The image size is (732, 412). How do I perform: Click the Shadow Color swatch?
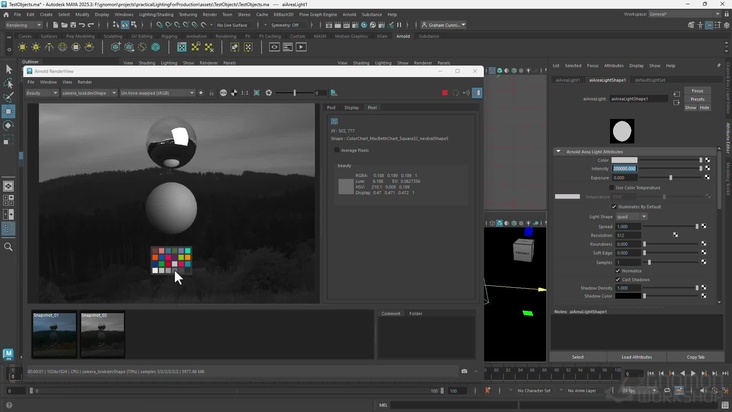tap(628, 296)
